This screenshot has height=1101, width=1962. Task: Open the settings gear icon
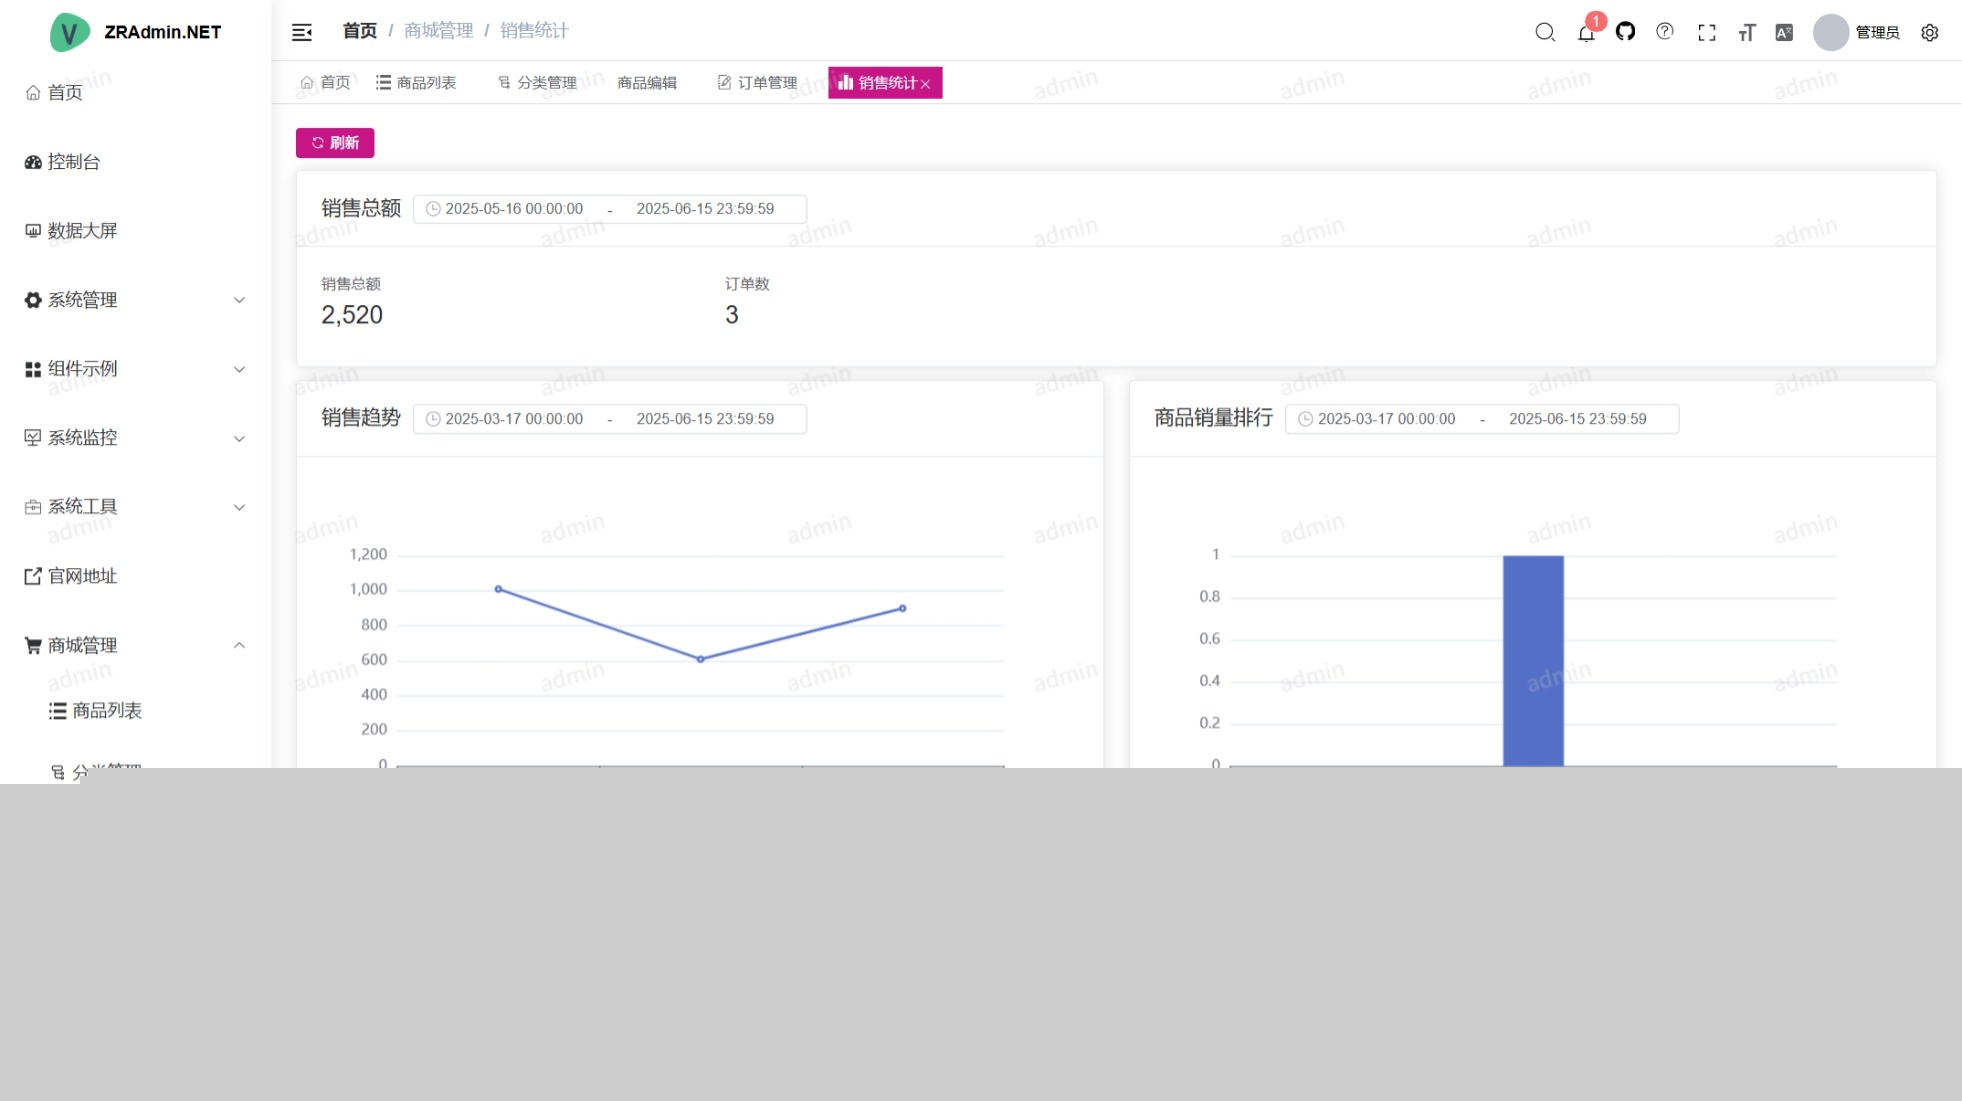click(x=1930, y=33)
